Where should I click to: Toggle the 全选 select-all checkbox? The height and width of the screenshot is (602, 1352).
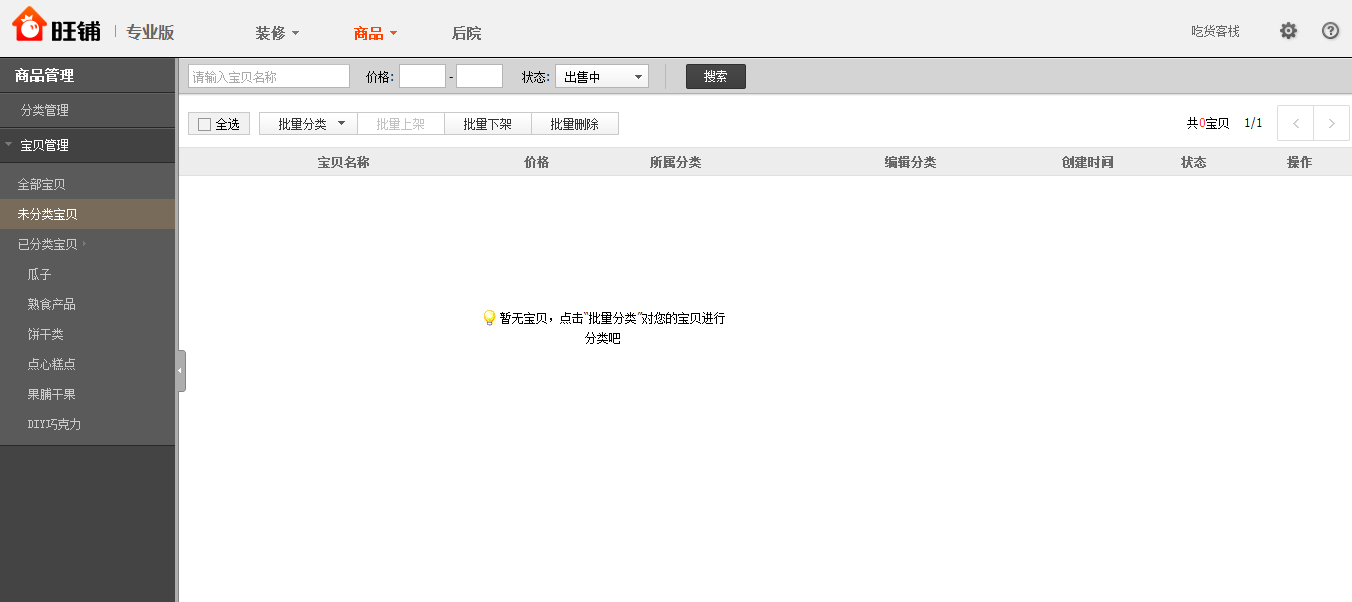tap(205, 125)
